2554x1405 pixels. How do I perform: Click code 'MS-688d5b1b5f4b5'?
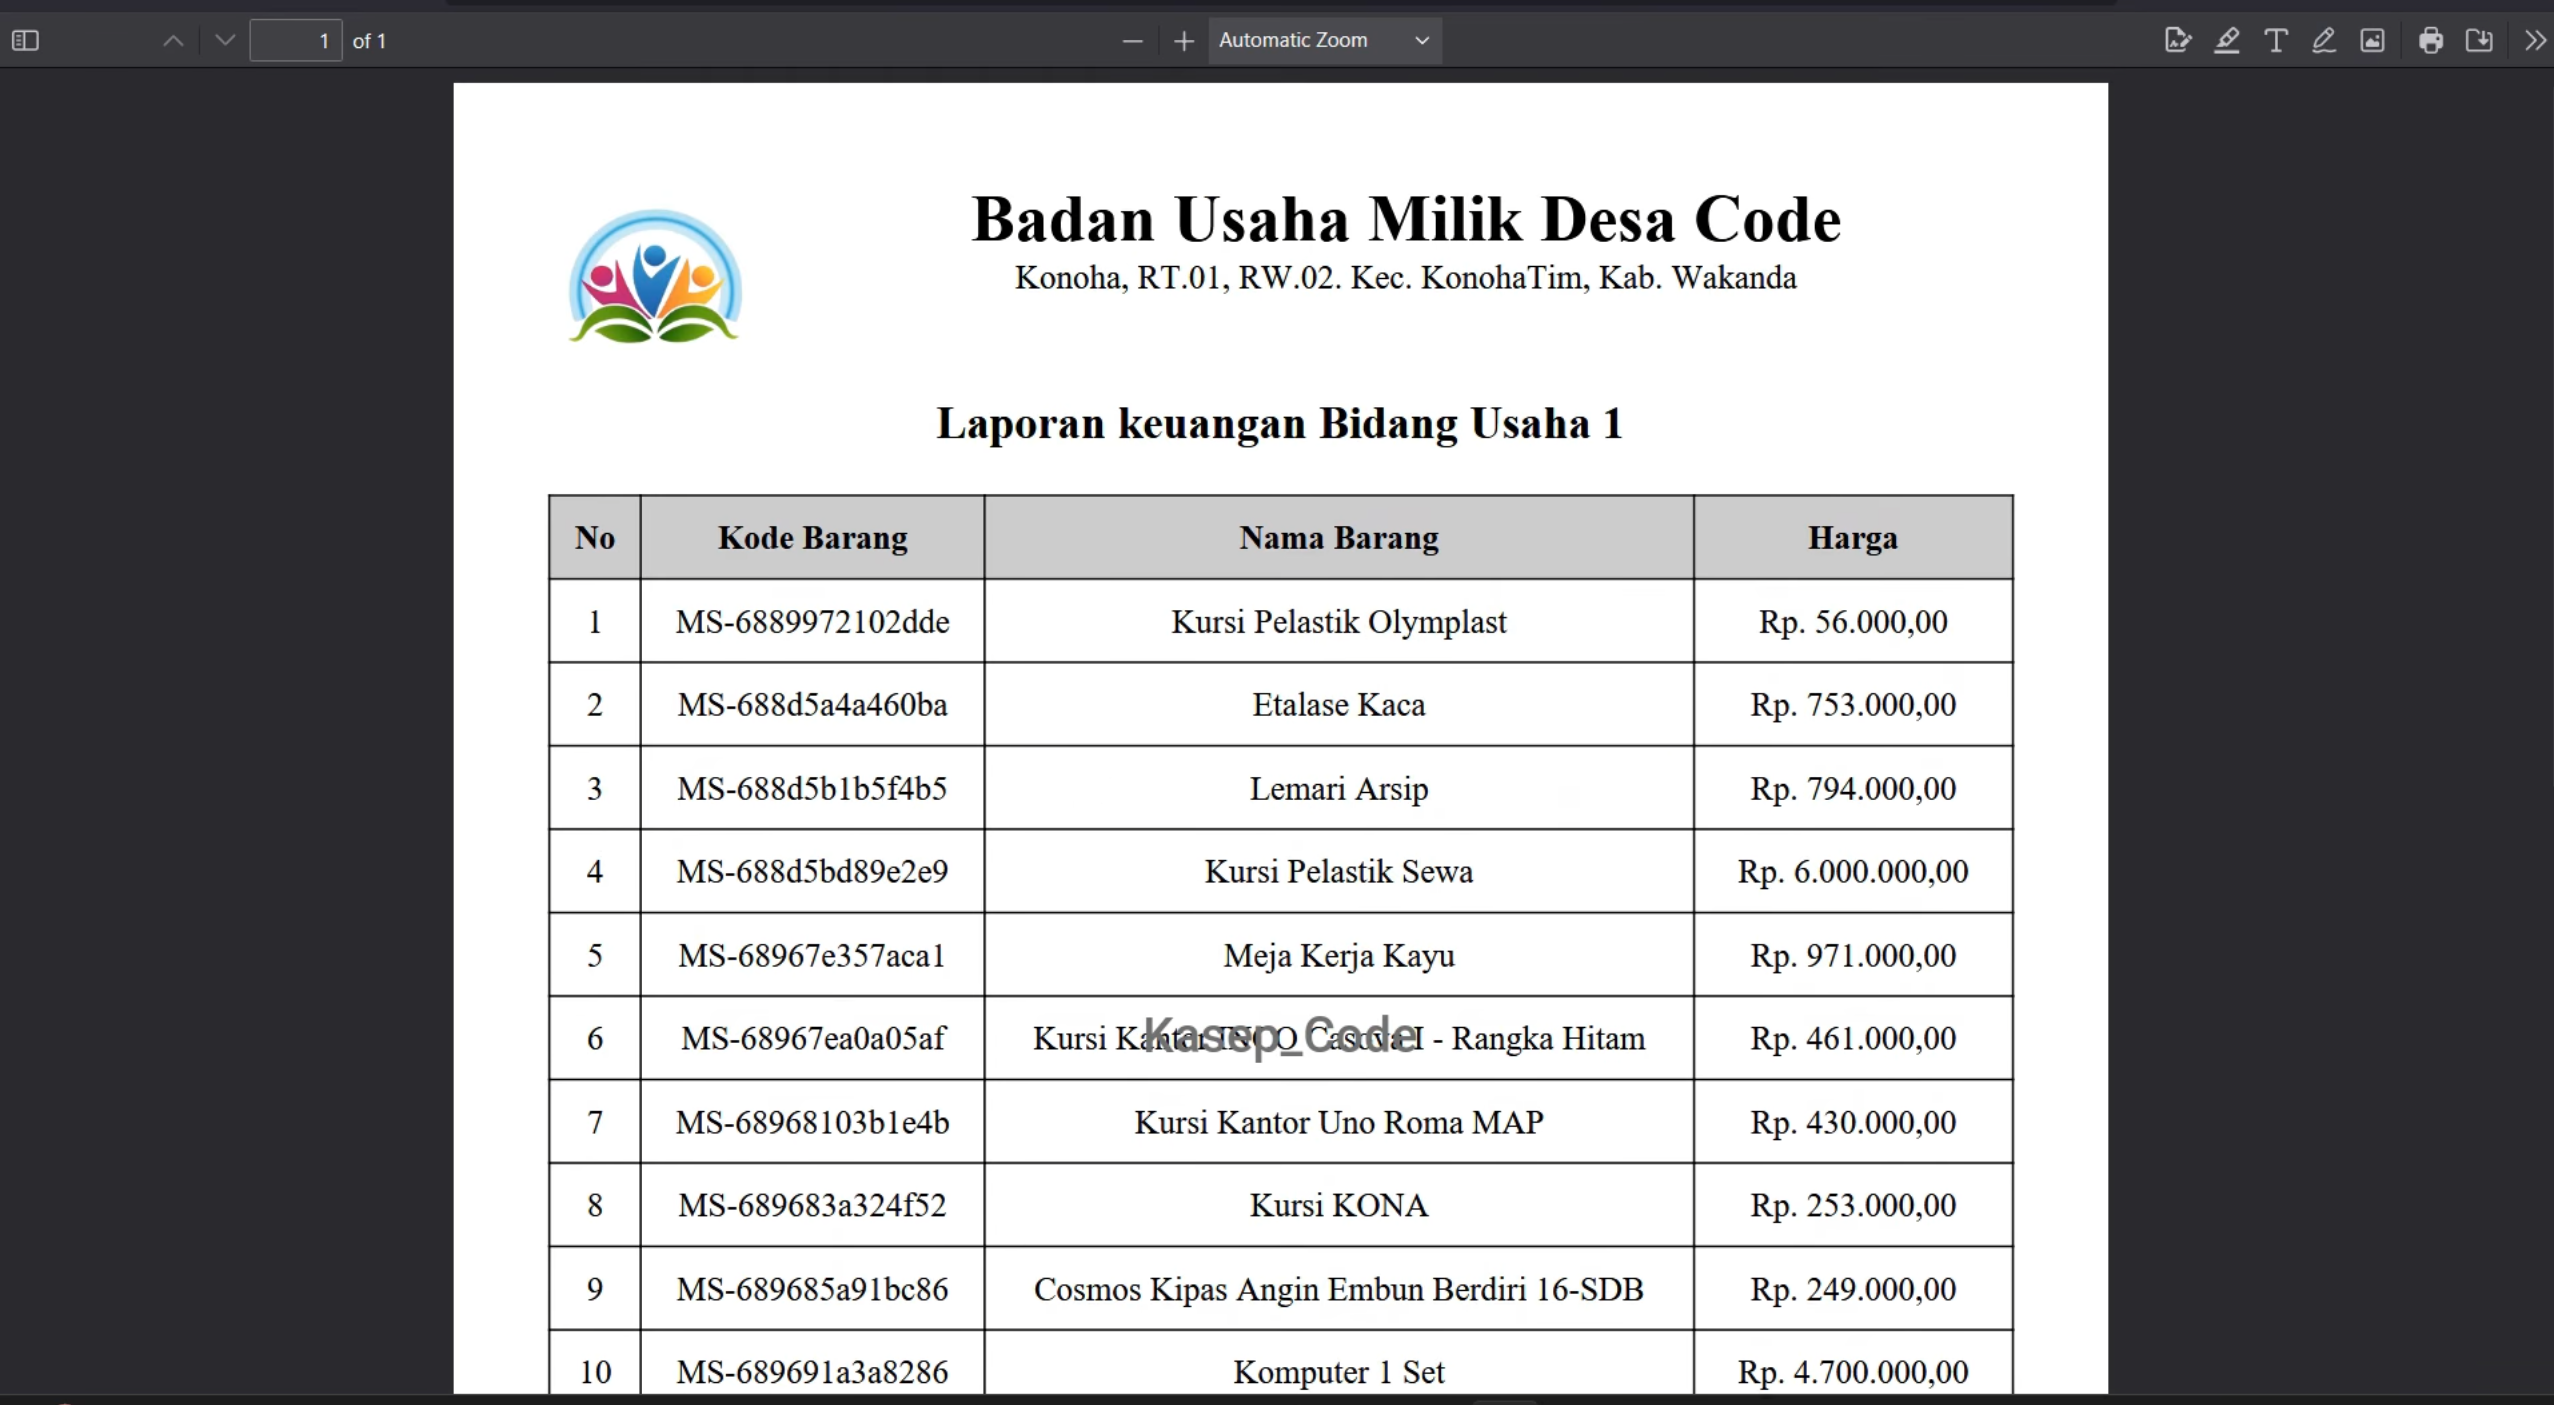coord(813,789)
